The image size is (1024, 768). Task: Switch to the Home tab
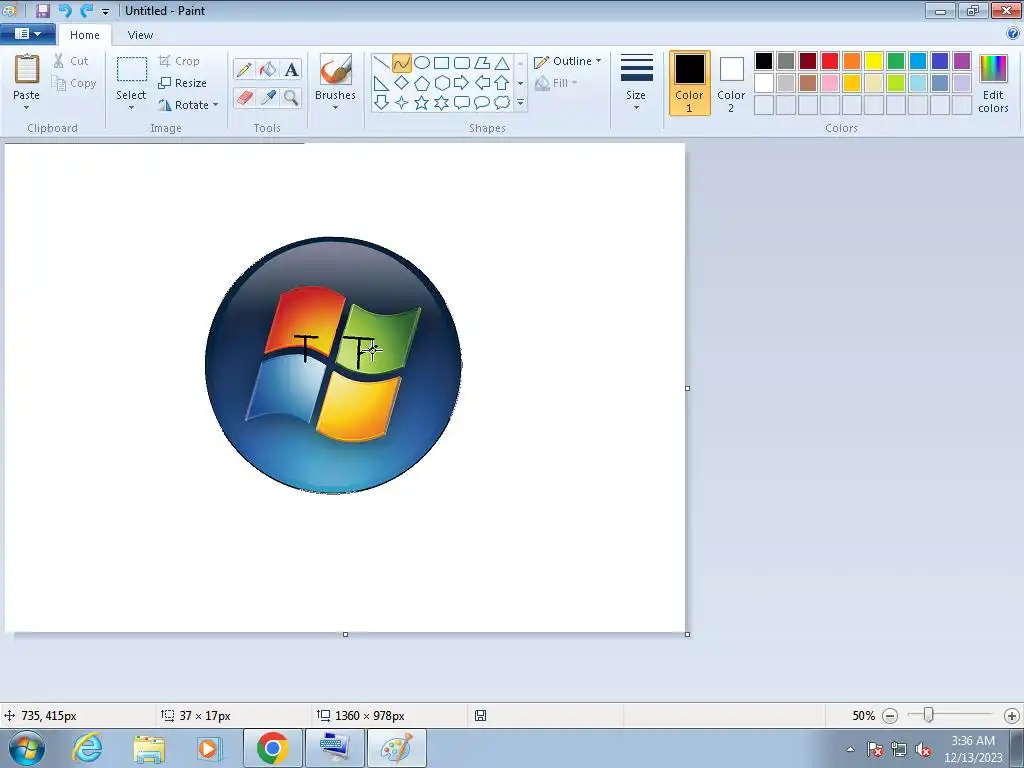pyautogui.click(x=85, y=35)
